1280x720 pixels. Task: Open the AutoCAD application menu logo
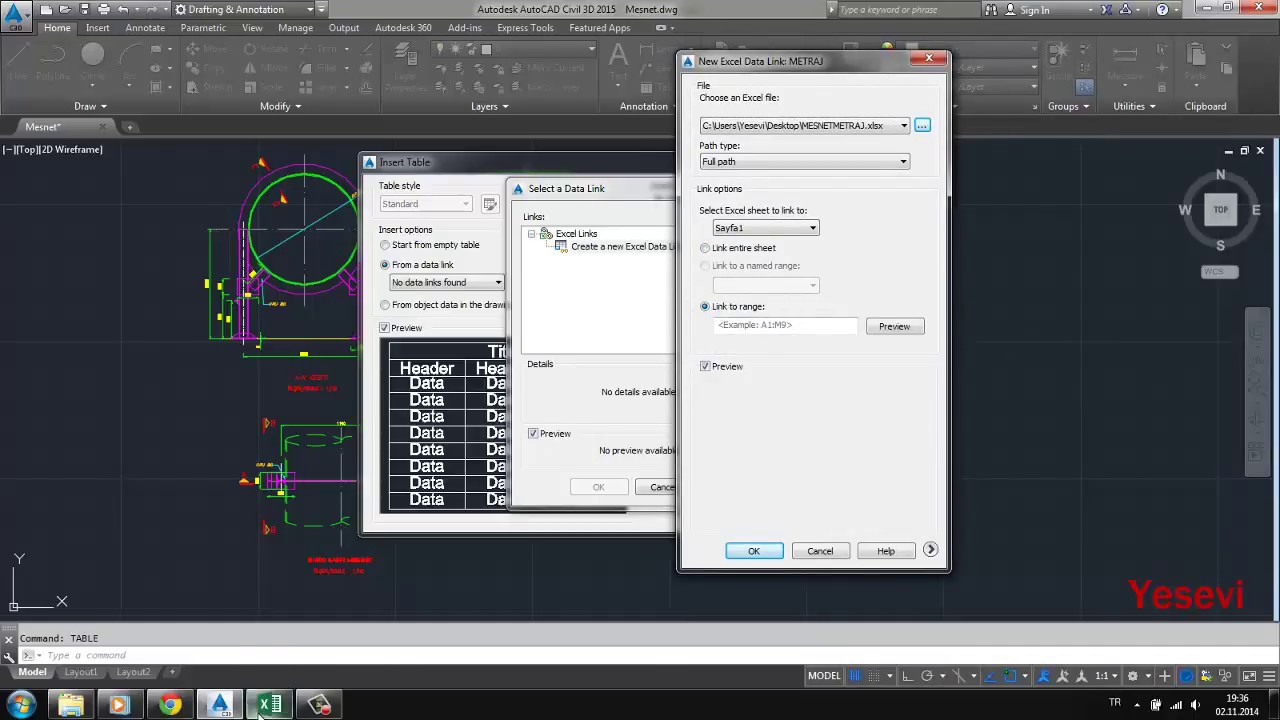15,17
